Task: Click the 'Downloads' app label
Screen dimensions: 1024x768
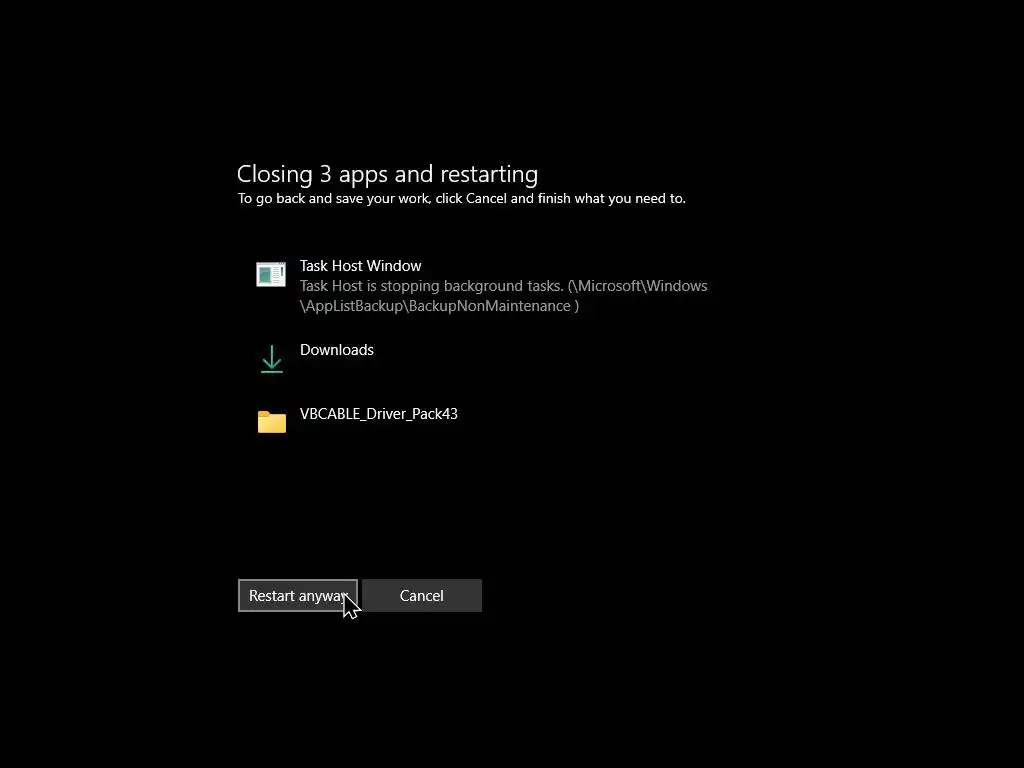Action: point(337,350)
